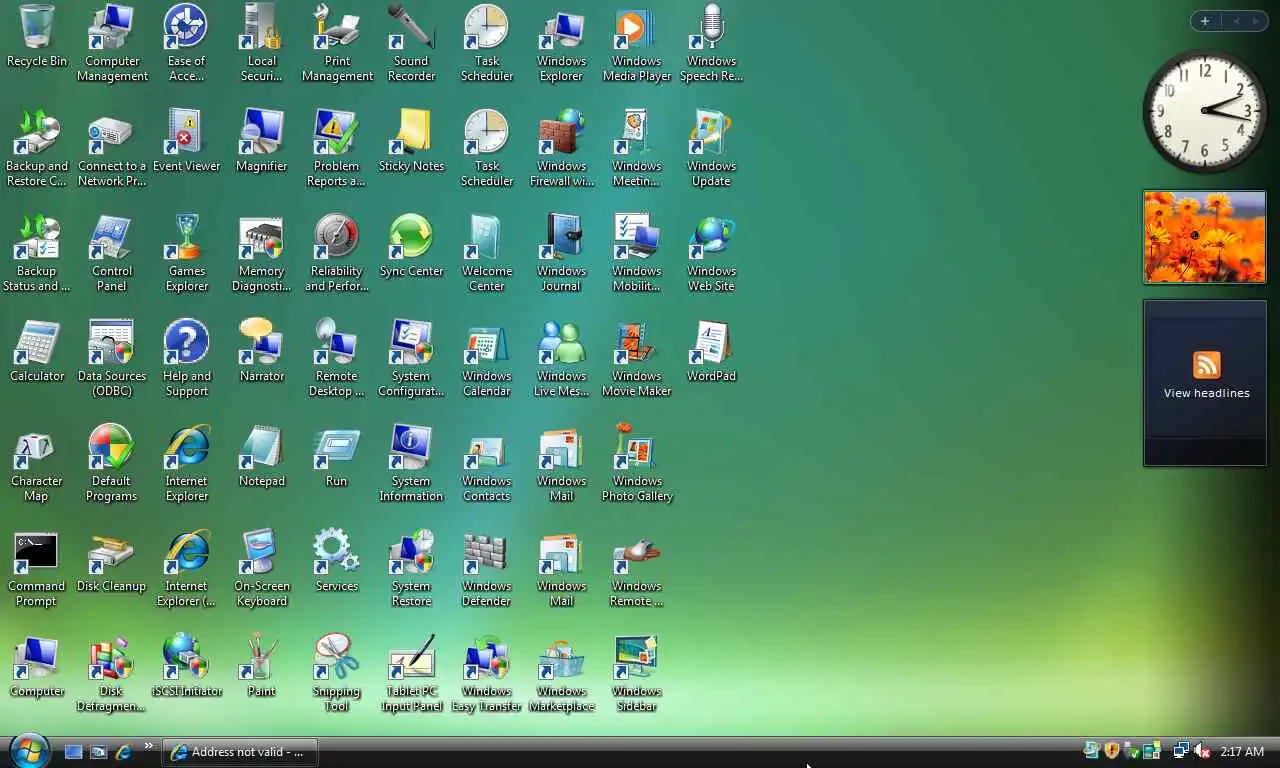This screenshot has height=768, width=1280.
Task: Select the Event Viewer shortcut
Action: point(187,141)
